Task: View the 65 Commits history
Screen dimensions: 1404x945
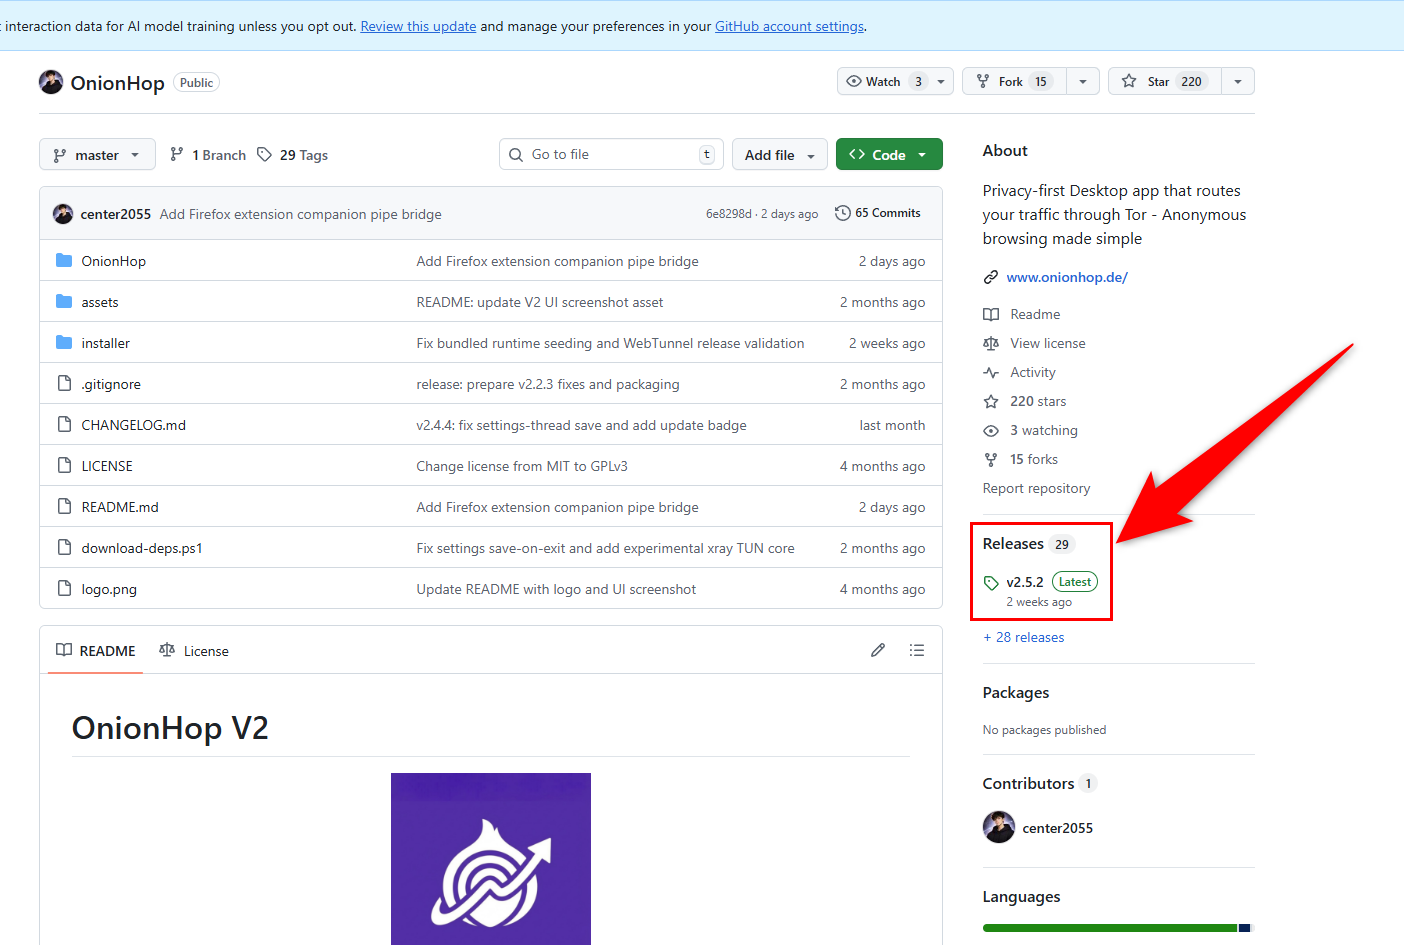Action: 878,213
